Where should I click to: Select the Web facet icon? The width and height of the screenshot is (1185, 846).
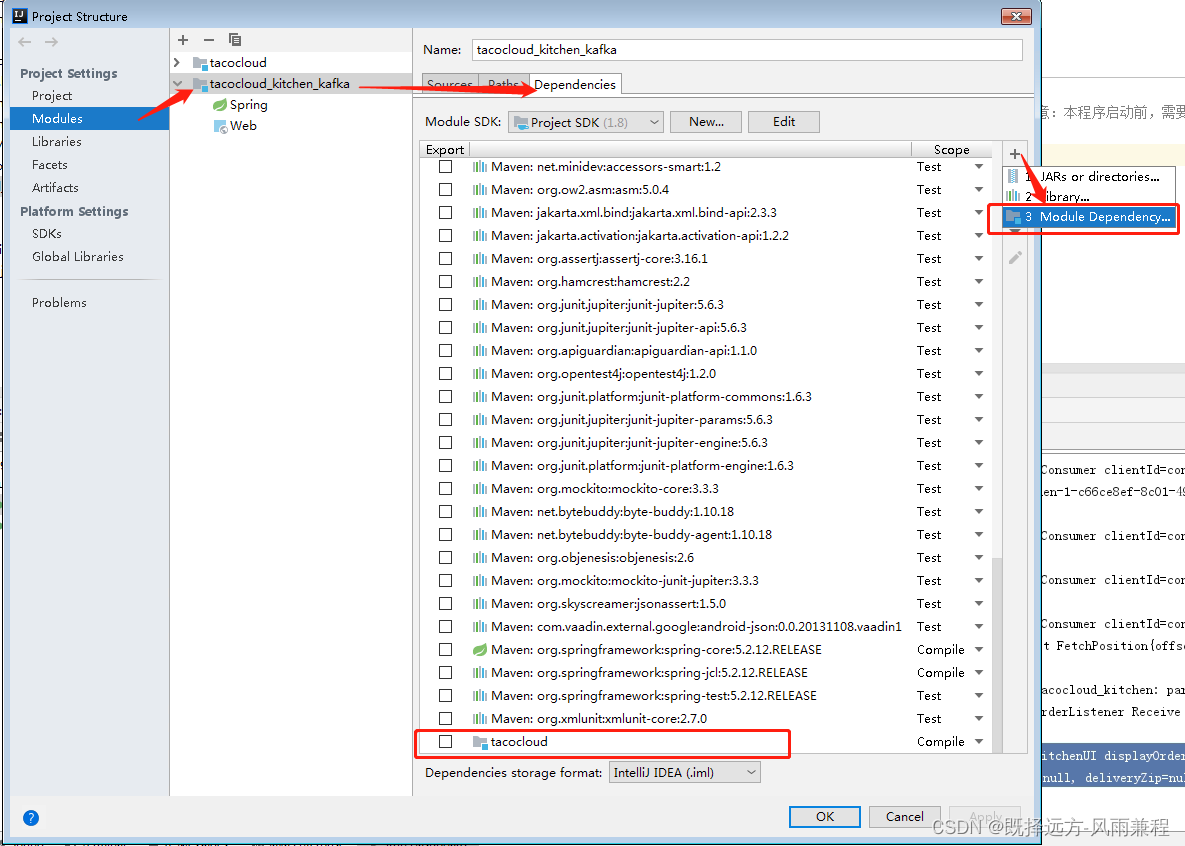coord(221,126)
